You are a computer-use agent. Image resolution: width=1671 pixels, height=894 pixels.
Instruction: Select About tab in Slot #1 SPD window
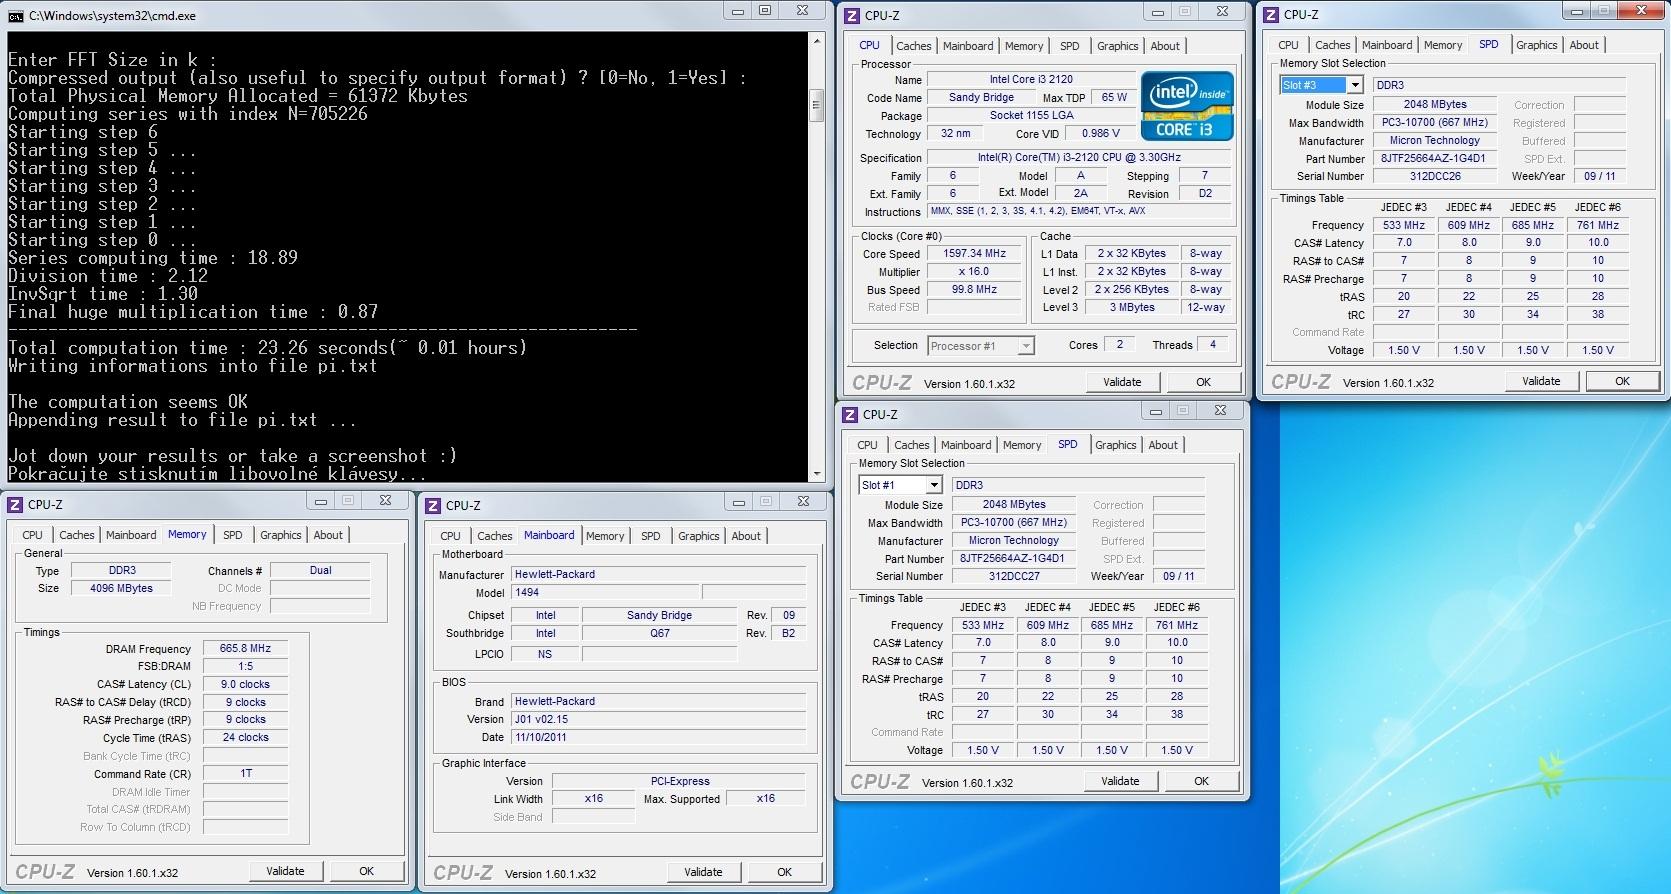pos(1163,445)
